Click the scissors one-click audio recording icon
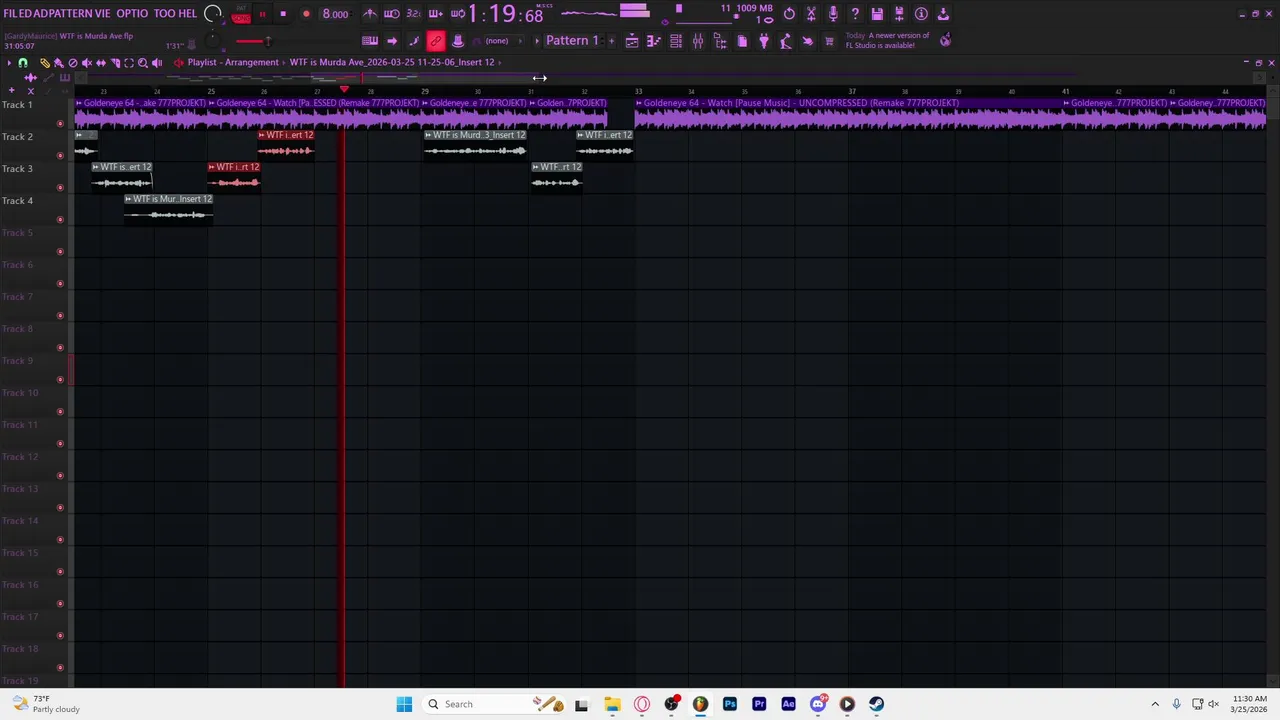1280x720 pixels. (811, 14)
